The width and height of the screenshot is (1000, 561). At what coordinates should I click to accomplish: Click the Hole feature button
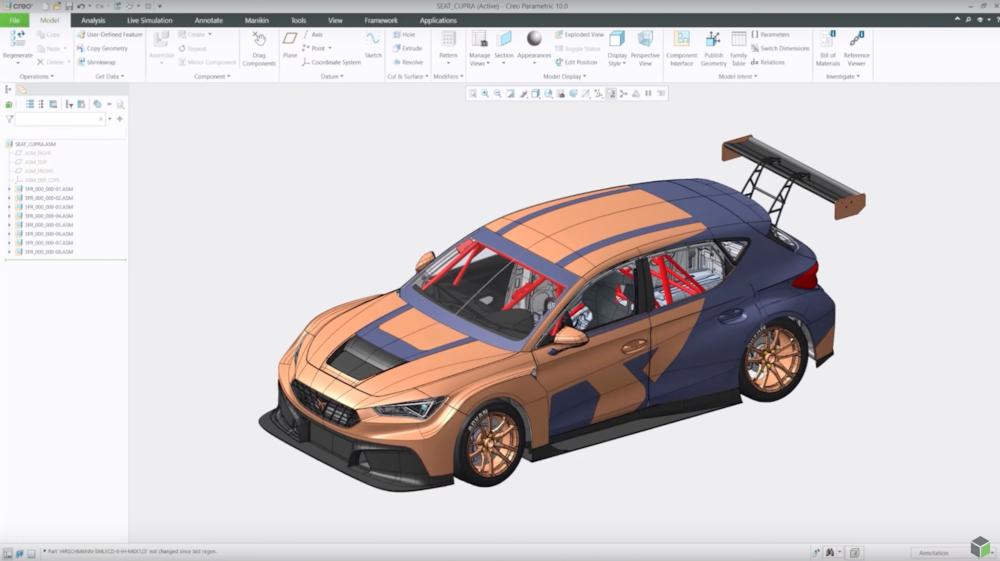(x=404, y=34)
